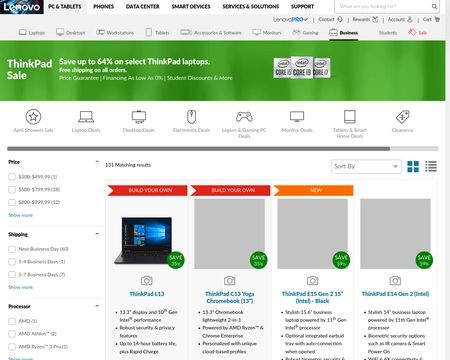Open SUPPORT menu
This screenshot has width=450, height=360.
click(x=302, y=6)
